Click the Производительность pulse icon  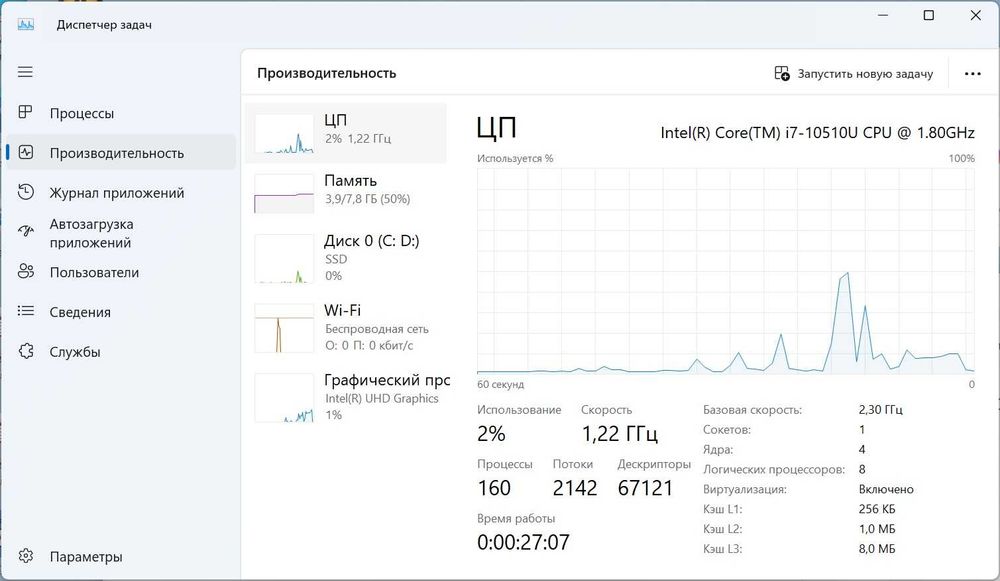coord(26,152)
